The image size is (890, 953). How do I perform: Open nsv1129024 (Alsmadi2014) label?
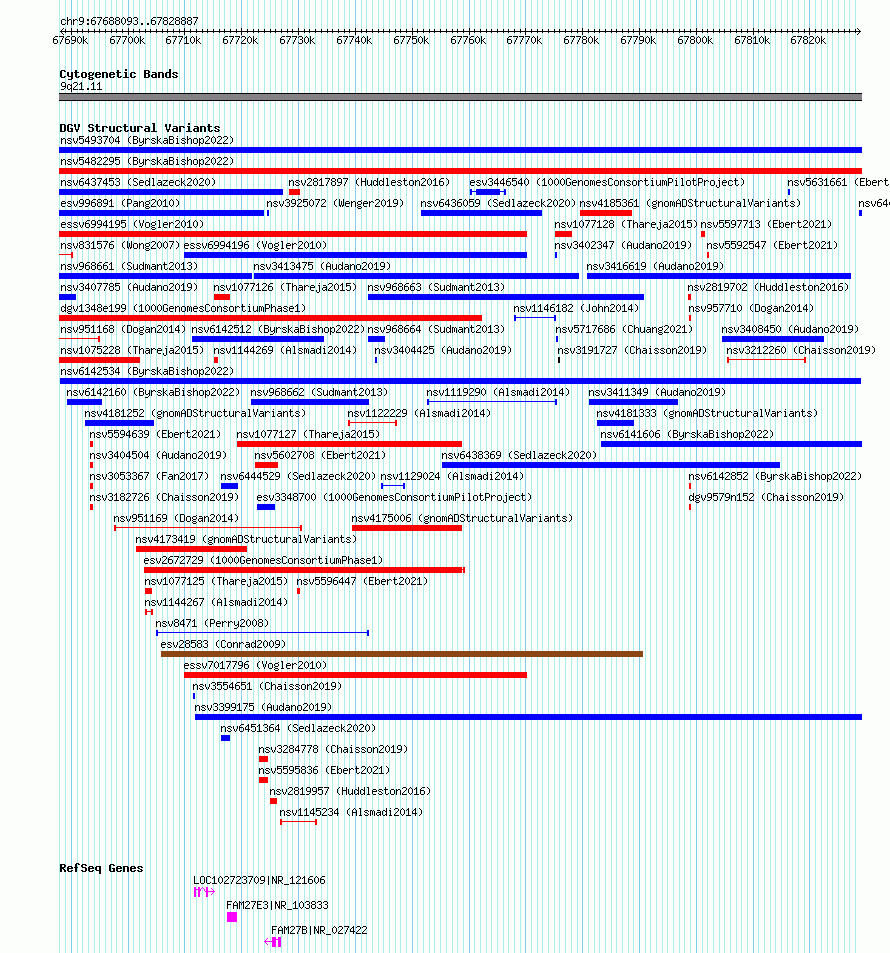[x=452, y=476]
